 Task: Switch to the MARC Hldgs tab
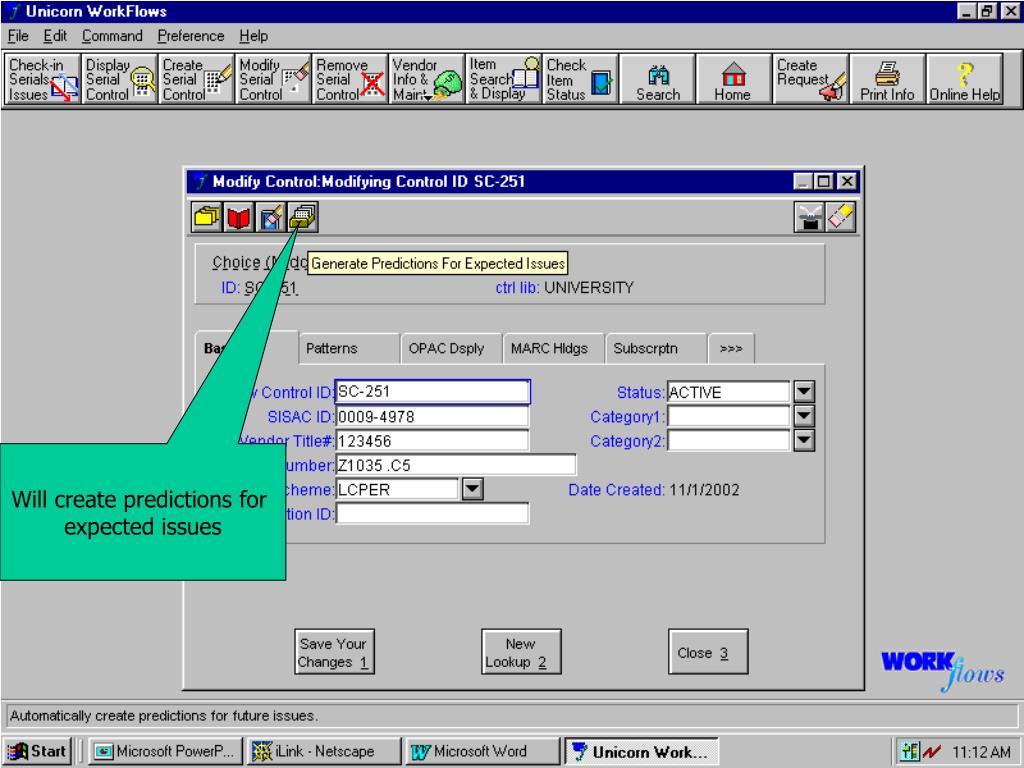click(x=554, y=348)
